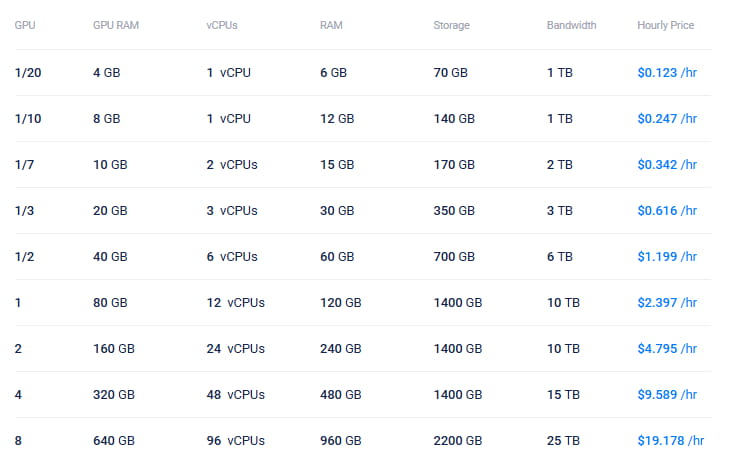The width and height of the screenshot is (729, 470).
Task: Click the $4.795 /hr price link
Action: pos(666,348)
